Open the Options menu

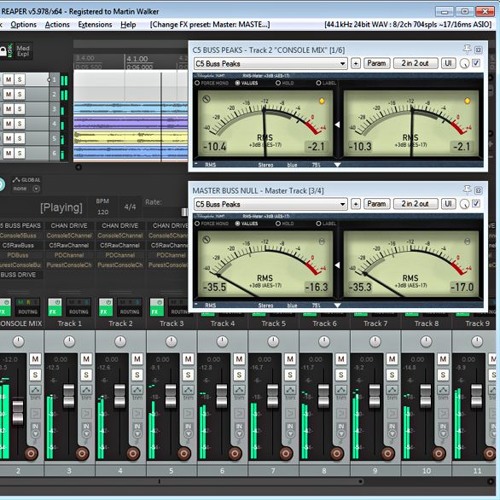point(23,25)
